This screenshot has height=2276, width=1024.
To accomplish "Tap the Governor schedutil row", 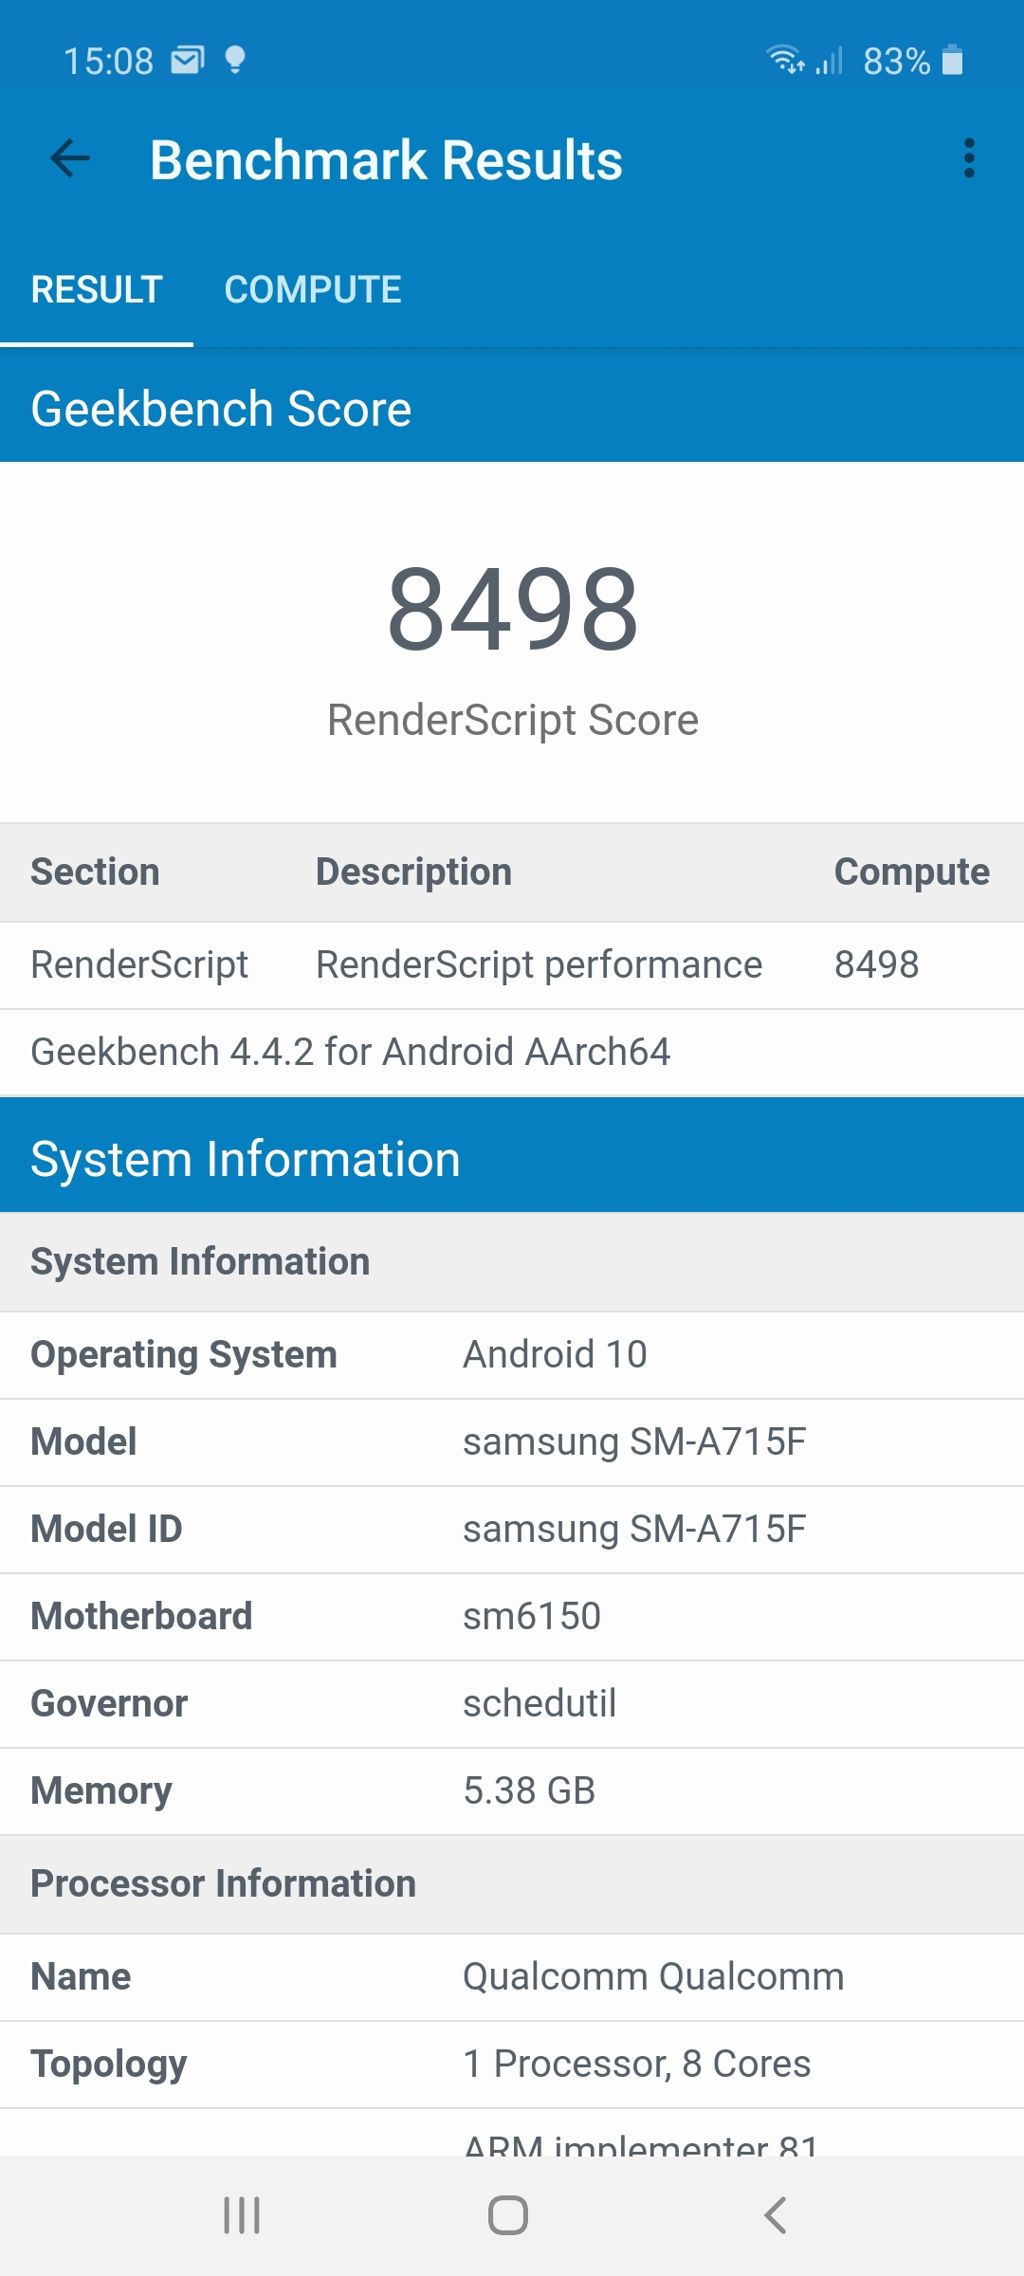I will pos(512,1704).
